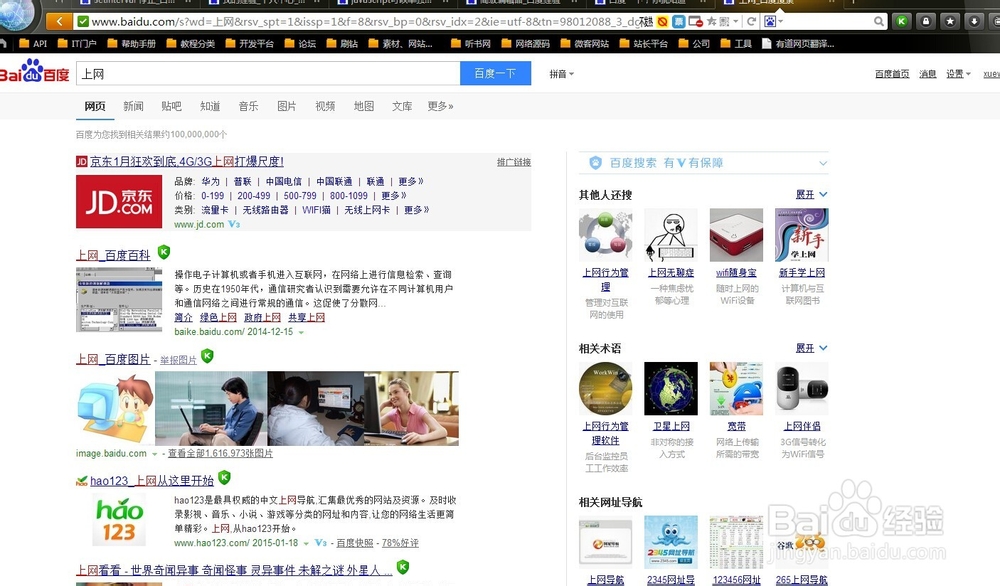
Task: Open the dropdown arrow after image.baidu.com
Action: tap(154, 454)
